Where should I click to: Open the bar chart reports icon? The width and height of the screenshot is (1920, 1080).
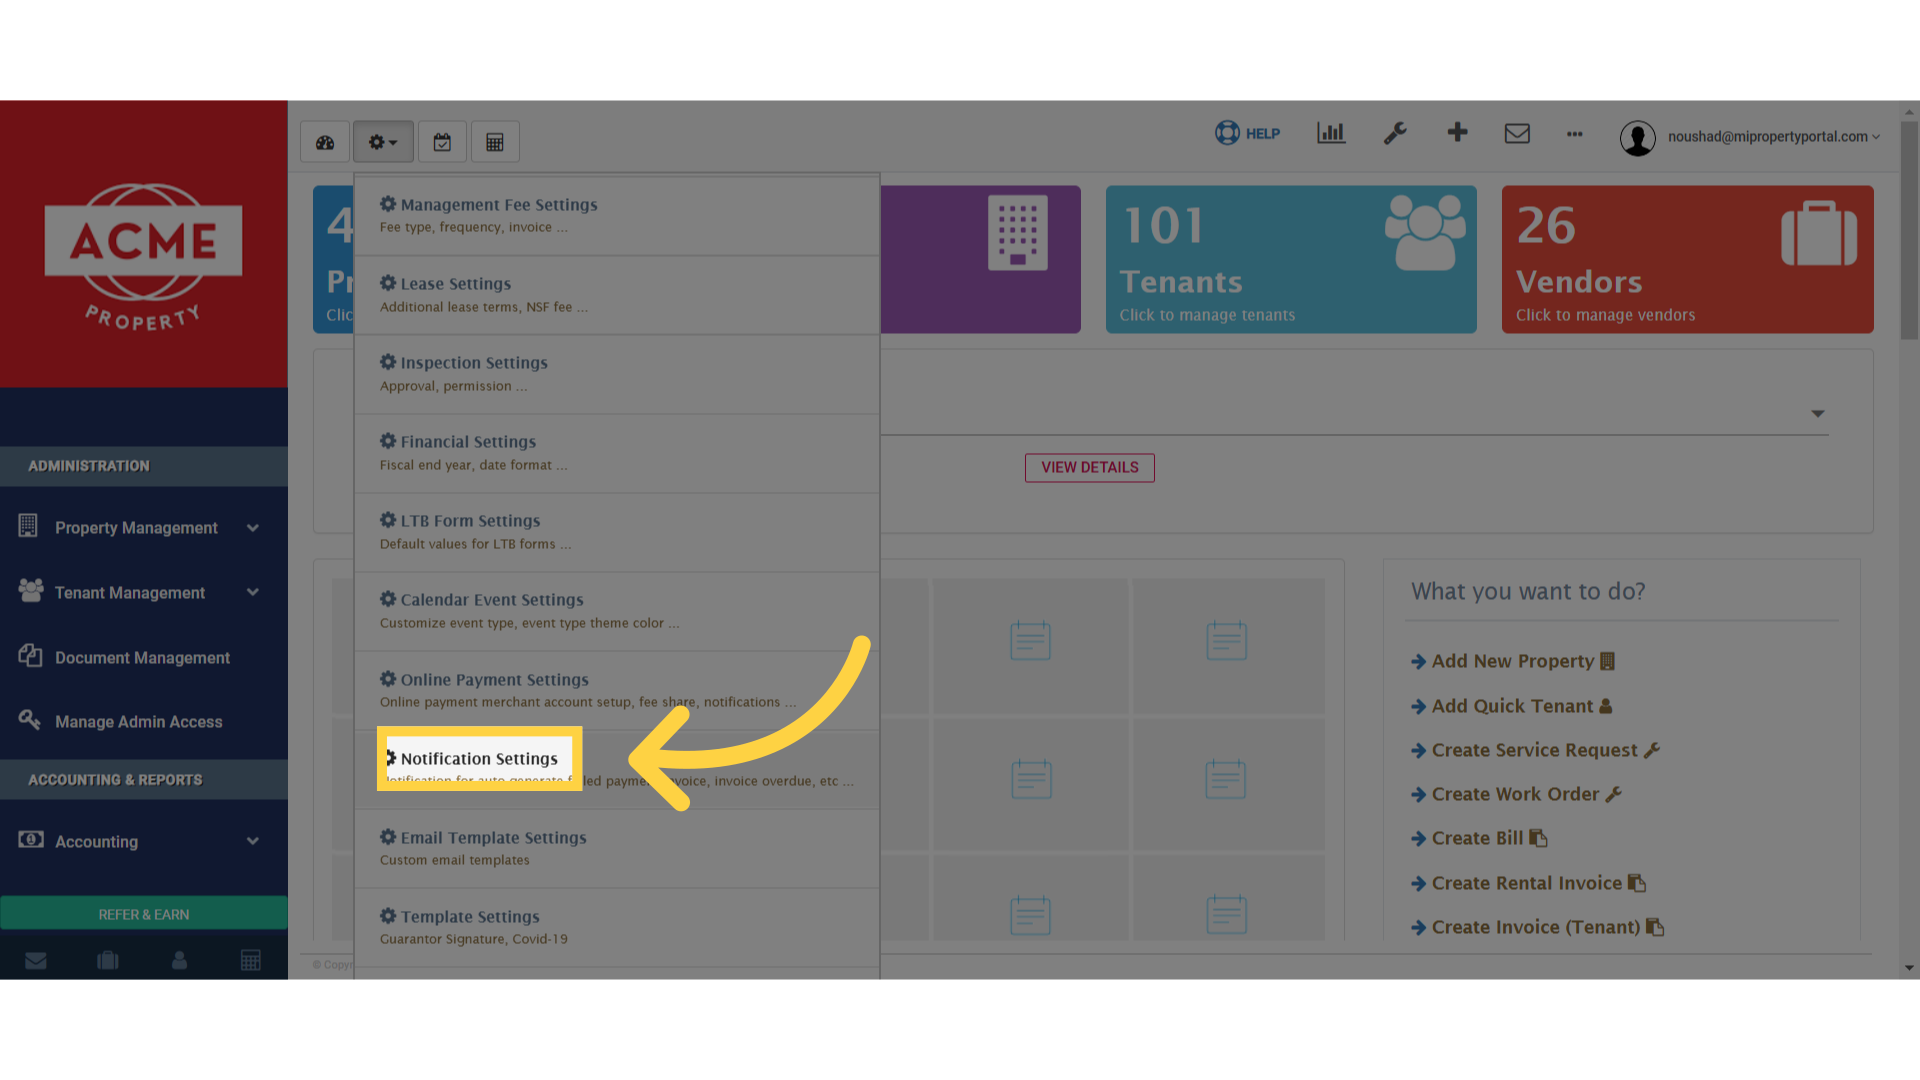[1331, 133]
